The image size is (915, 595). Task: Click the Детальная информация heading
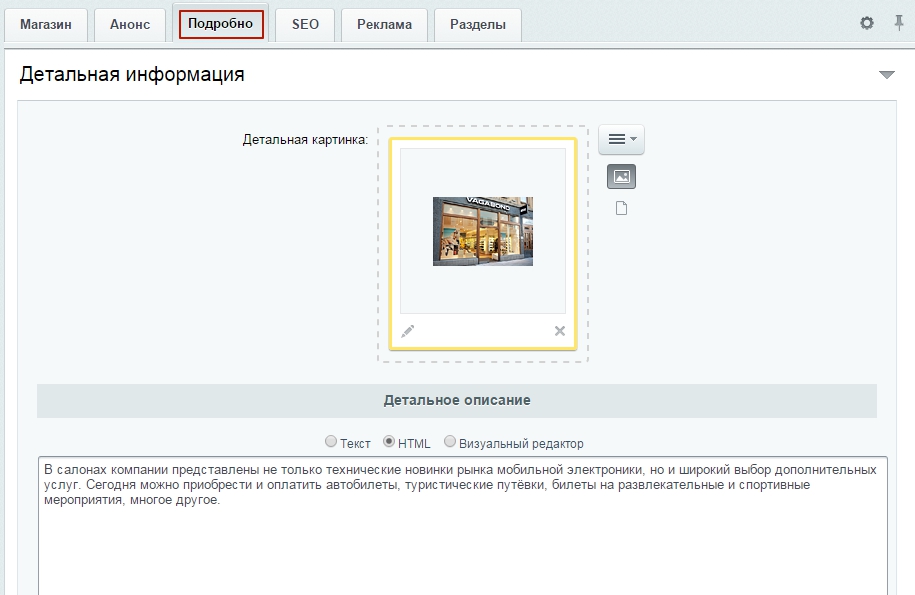[x=132, y=75]
